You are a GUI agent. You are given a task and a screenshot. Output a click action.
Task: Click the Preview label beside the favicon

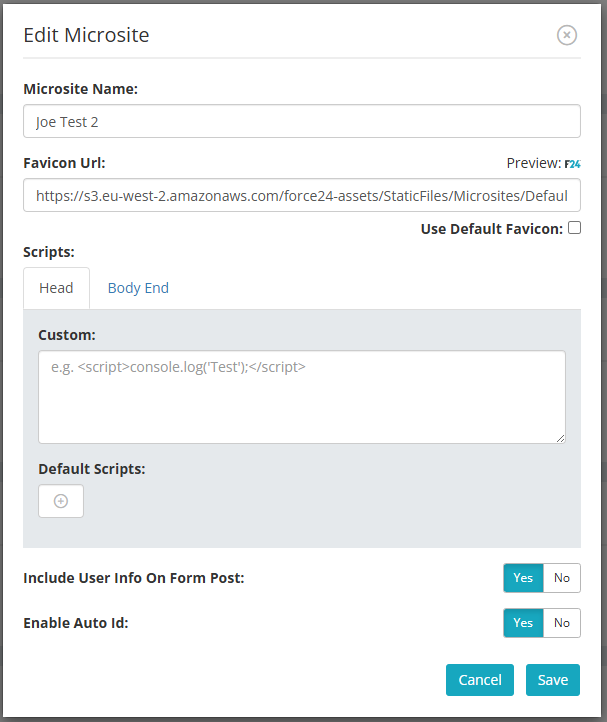click(534, 163)
